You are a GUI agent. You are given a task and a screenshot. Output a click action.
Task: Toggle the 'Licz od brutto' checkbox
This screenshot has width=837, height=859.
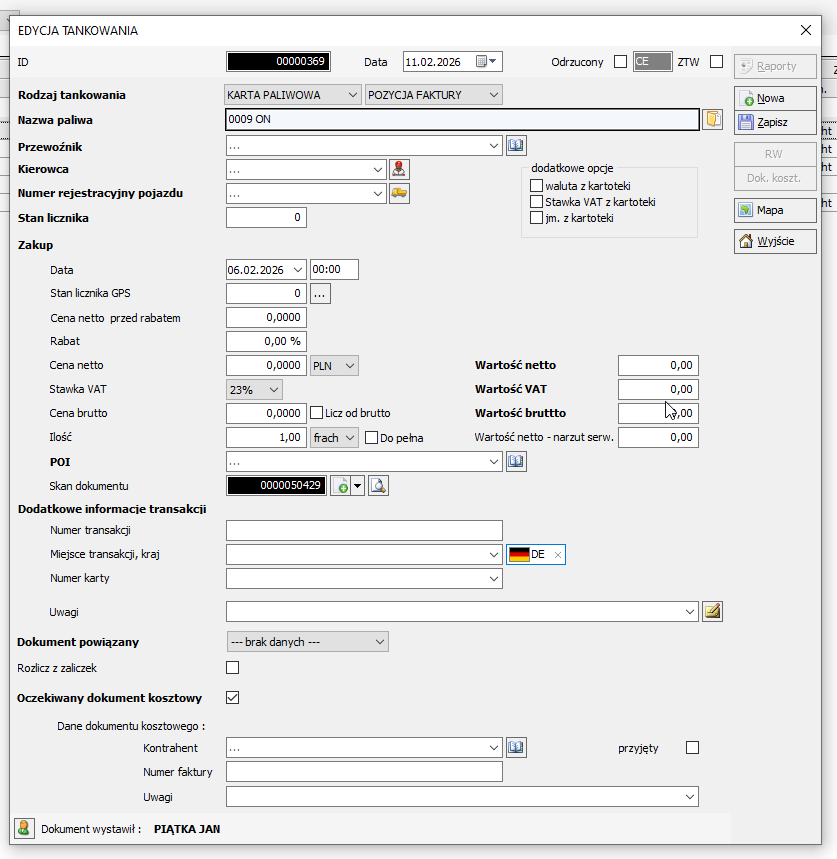tap(317, 413)
